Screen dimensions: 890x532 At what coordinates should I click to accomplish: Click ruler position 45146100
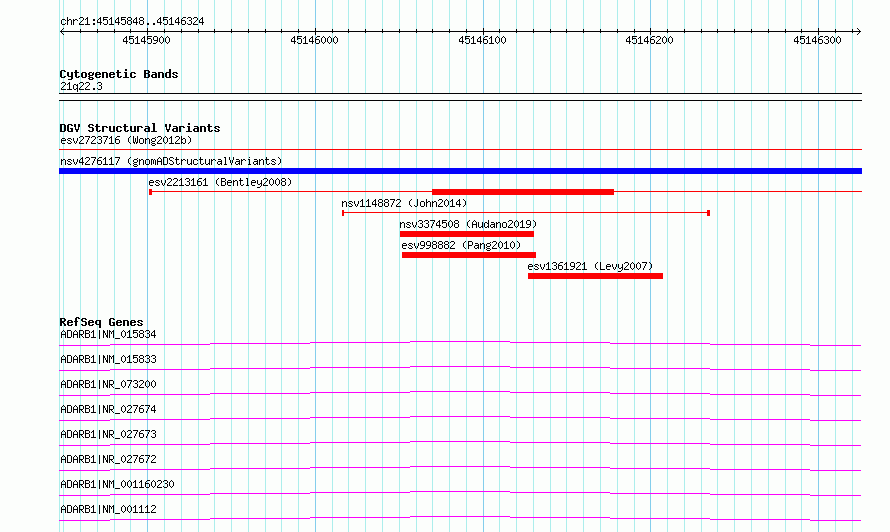[x=482, y=40]
